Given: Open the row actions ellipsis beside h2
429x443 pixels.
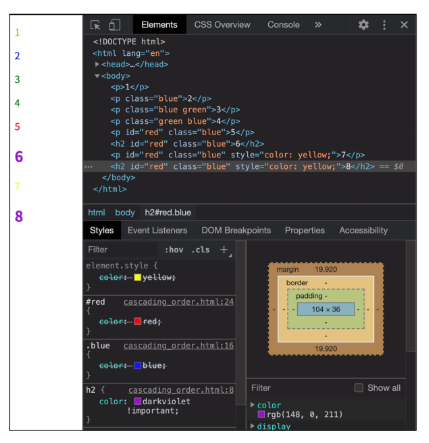Looking at the screenshot, I should point(88,166).
